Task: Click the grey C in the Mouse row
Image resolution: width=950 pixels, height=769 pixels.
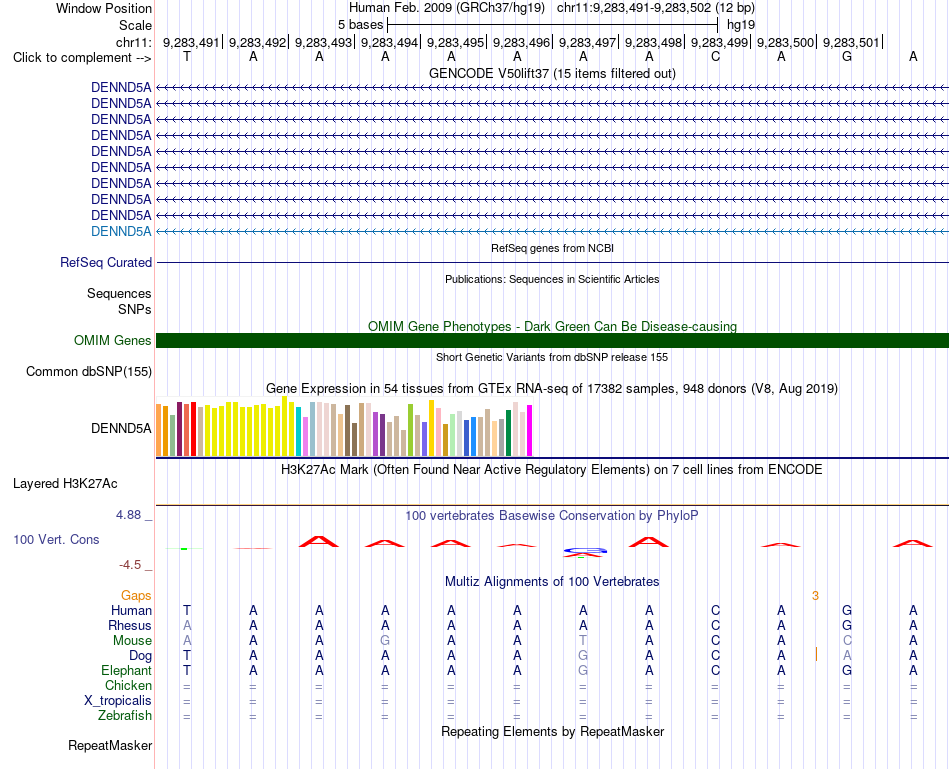Action: (847, 641)
